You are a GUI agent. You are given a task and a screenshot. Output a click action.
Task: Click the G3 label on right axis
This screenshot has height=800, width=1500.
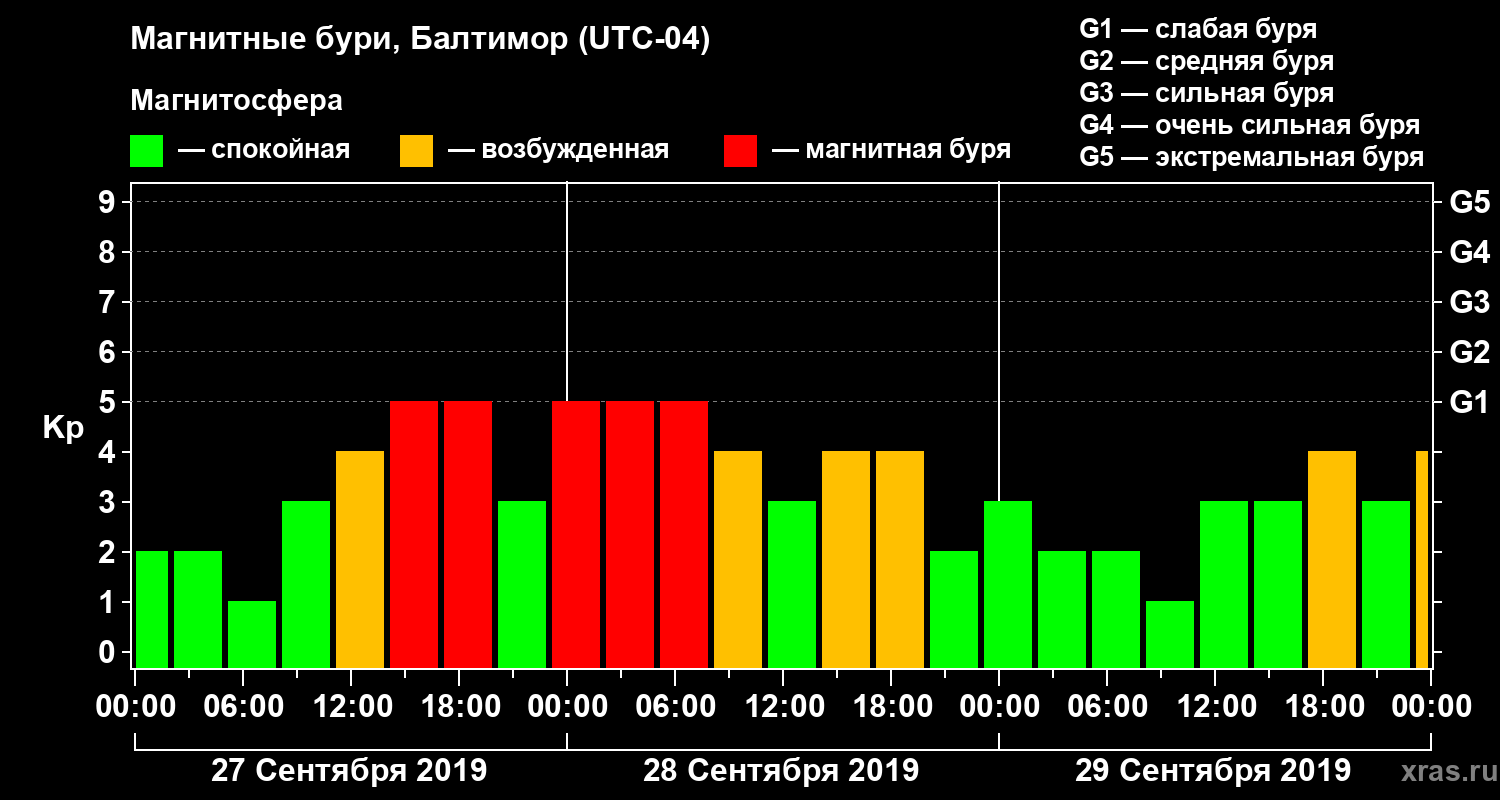(x=1469, y=302)
